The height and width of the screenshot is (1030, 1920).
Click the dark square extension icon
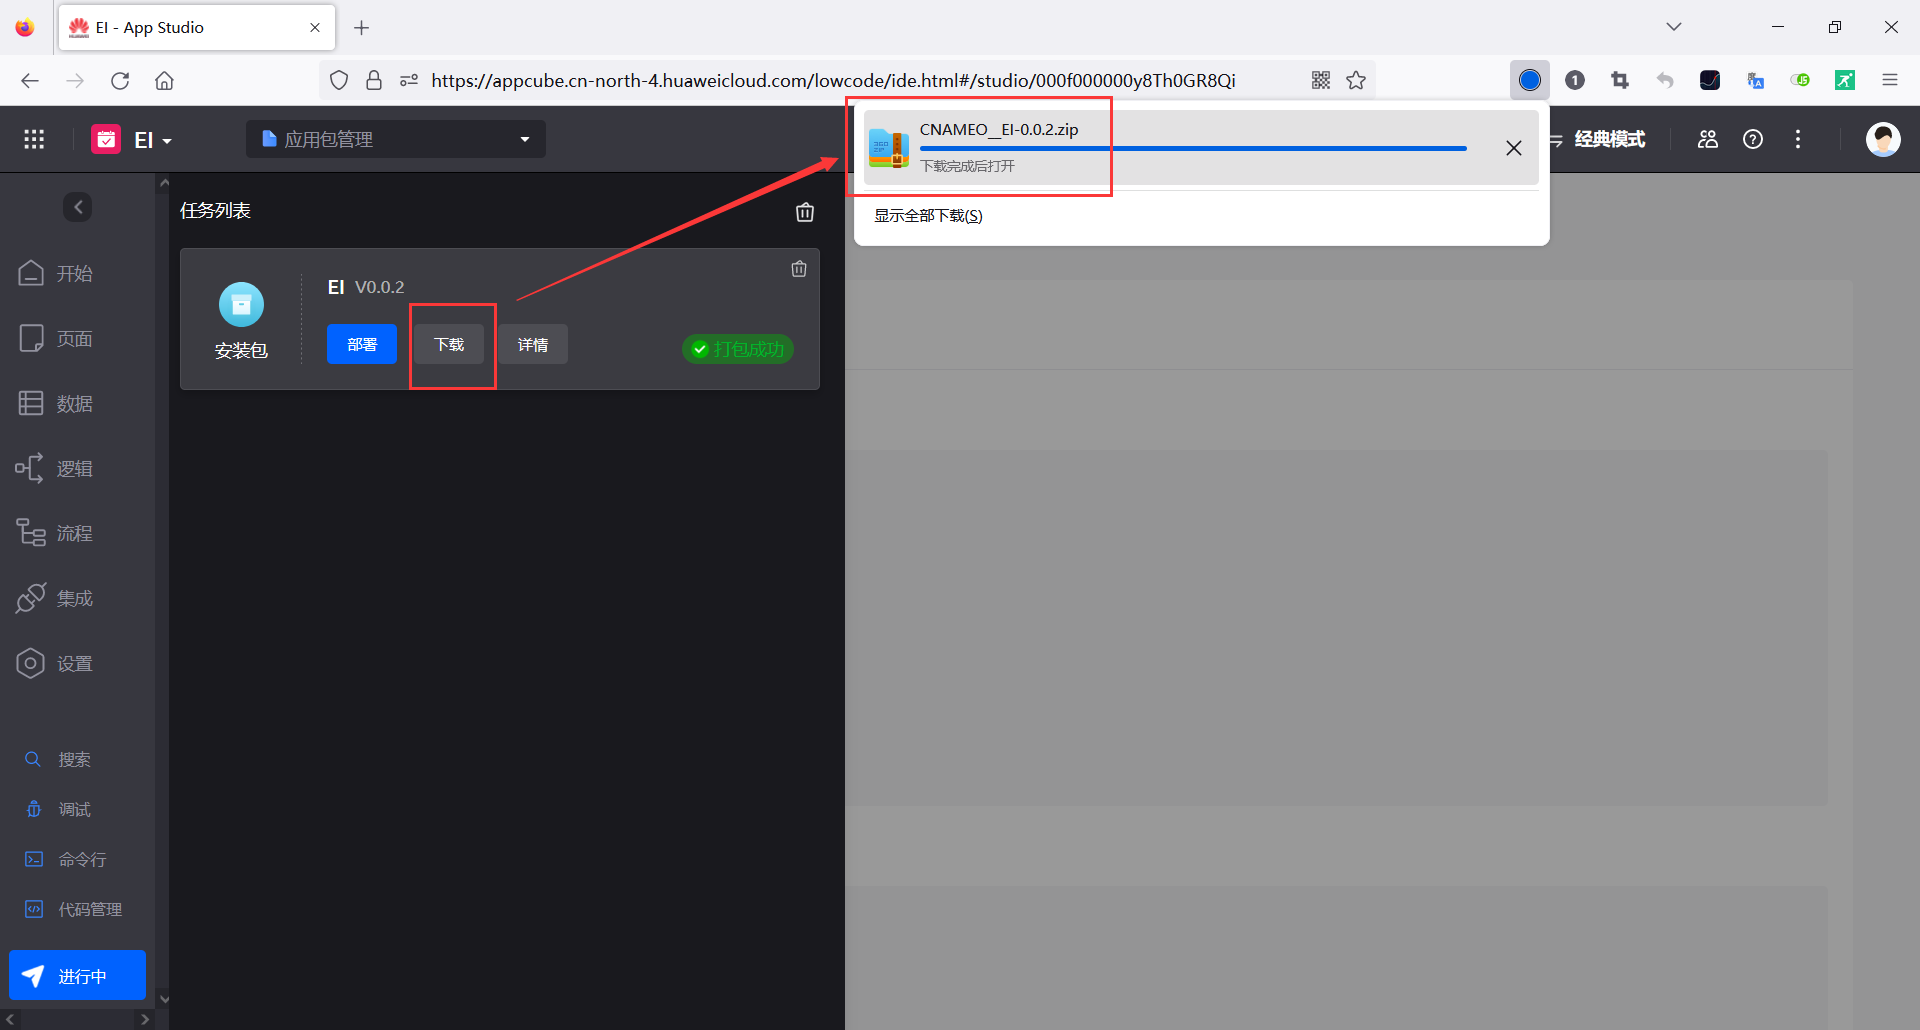pos(1710,80)
